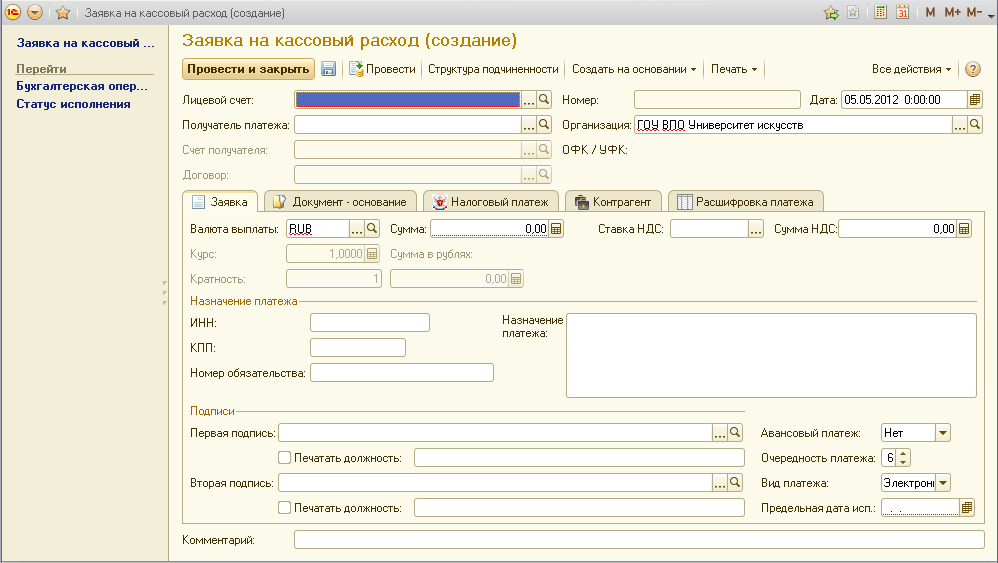998x563 pixels.
Task: Open date picker beside the Дата field
Action: click(x=975, y=99)
